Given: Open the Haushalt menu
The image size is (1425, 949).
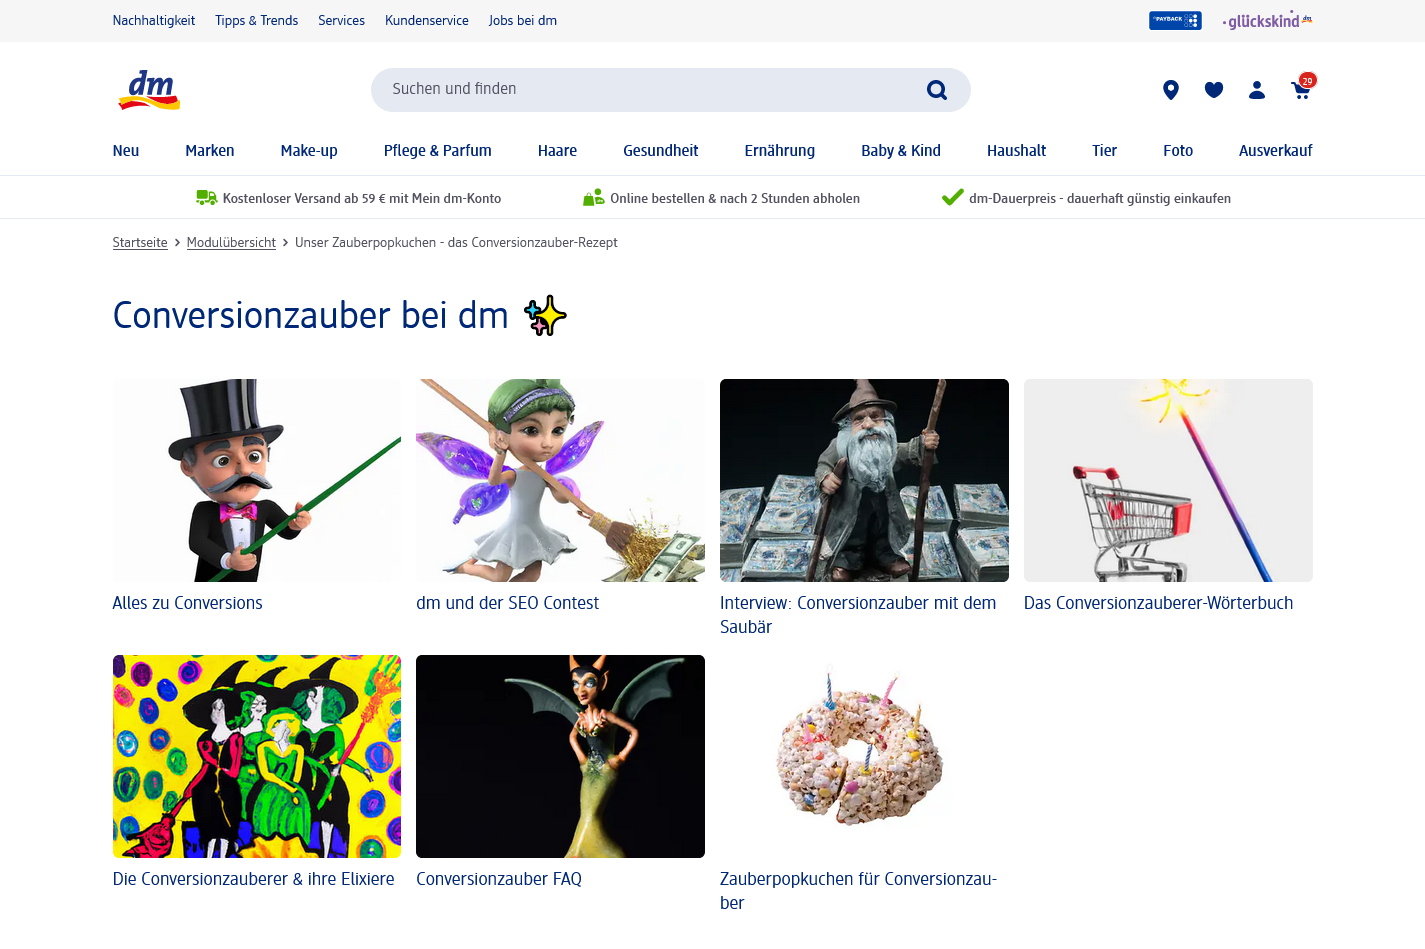Looking at the screenshot, I should (1017, 151).
